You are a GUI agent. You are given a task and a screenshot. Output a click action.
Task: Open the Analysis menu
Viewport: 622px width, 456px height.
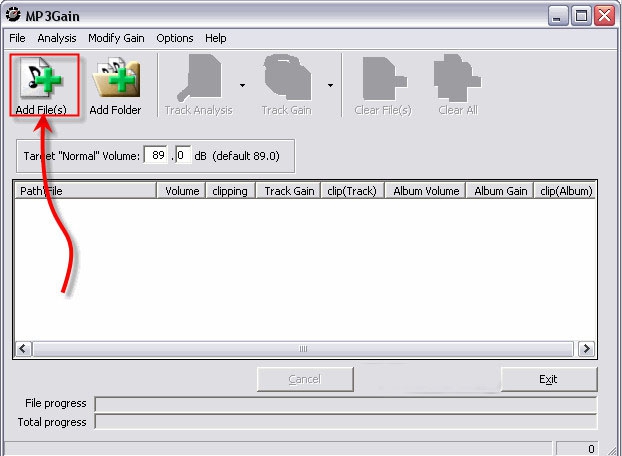point(57,38)
